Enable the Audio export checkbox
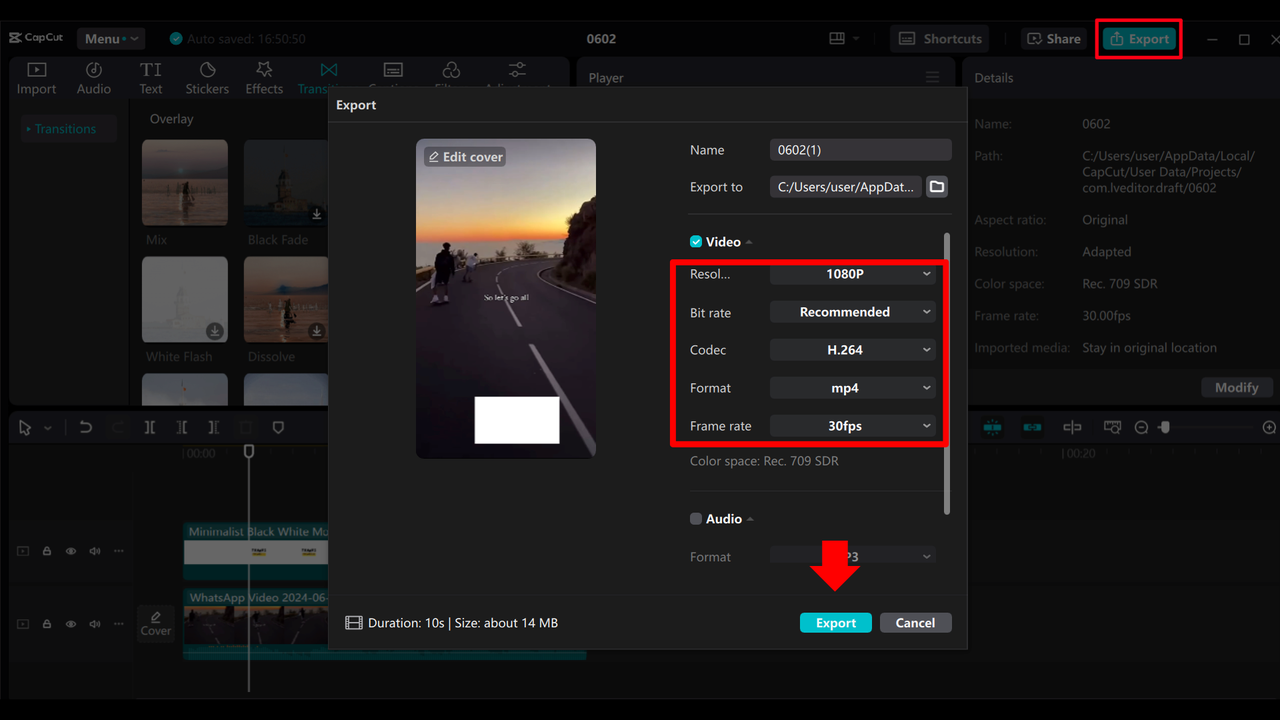This screenshot has height=720, width=1280. point(695,518)
